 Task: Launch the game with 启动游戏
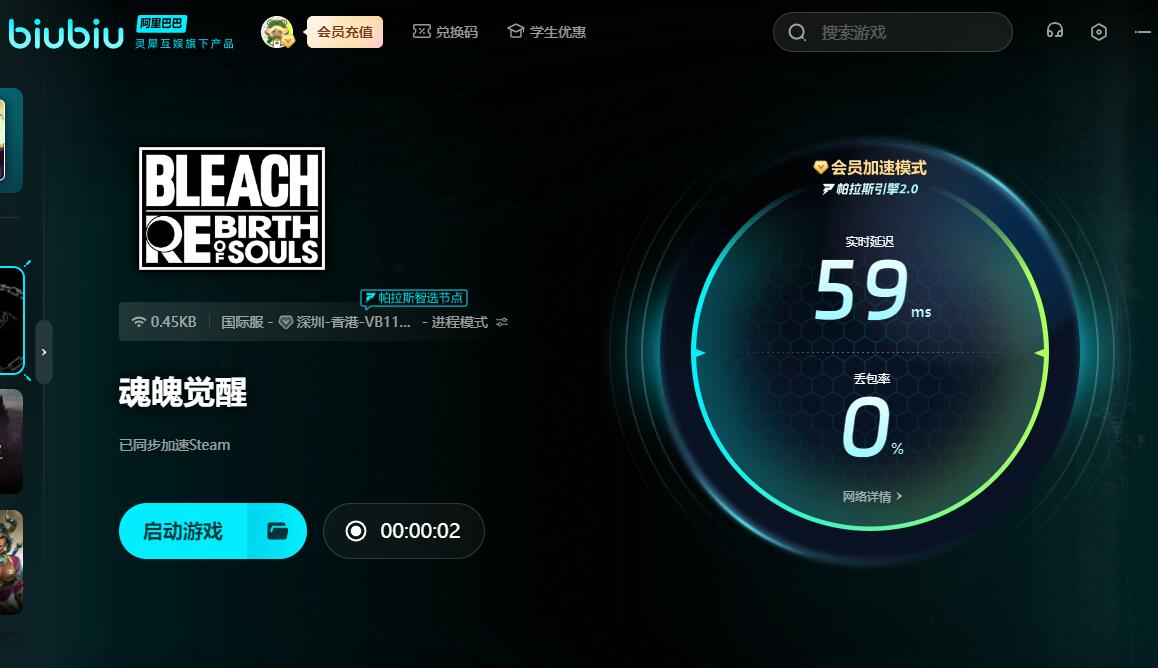183,531
